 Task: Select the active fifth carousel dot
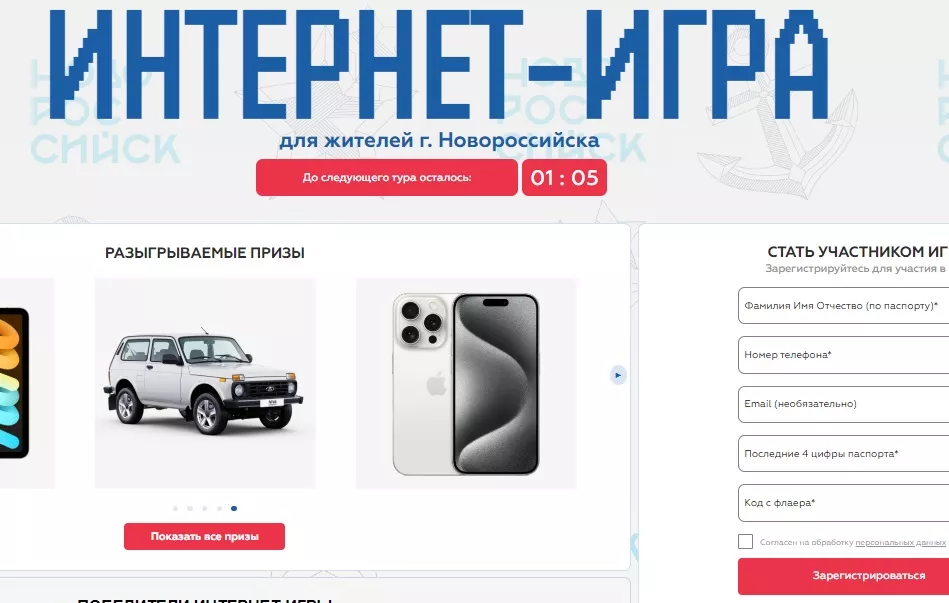coord(234,509)
